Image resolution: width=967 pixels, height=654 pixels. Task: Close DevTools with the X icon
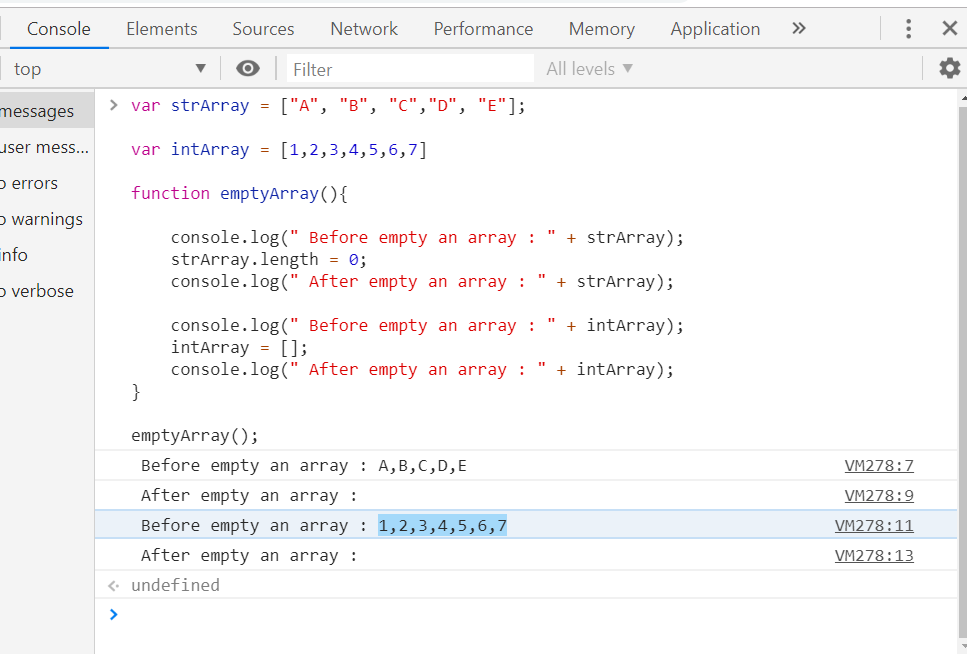pyautogui.click(x=948, y=28)
